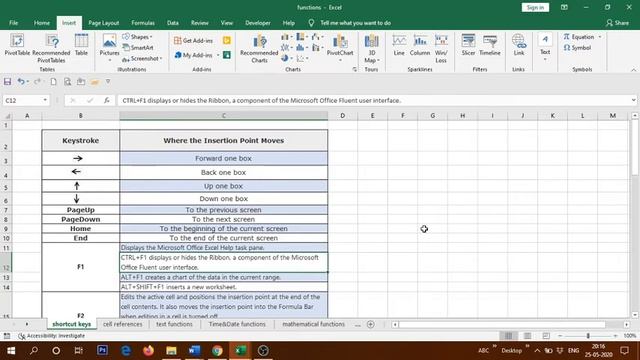Click Accessibility: Investigate in status bar
Screen dimensions: 640x360
click(x=51, y=336)
